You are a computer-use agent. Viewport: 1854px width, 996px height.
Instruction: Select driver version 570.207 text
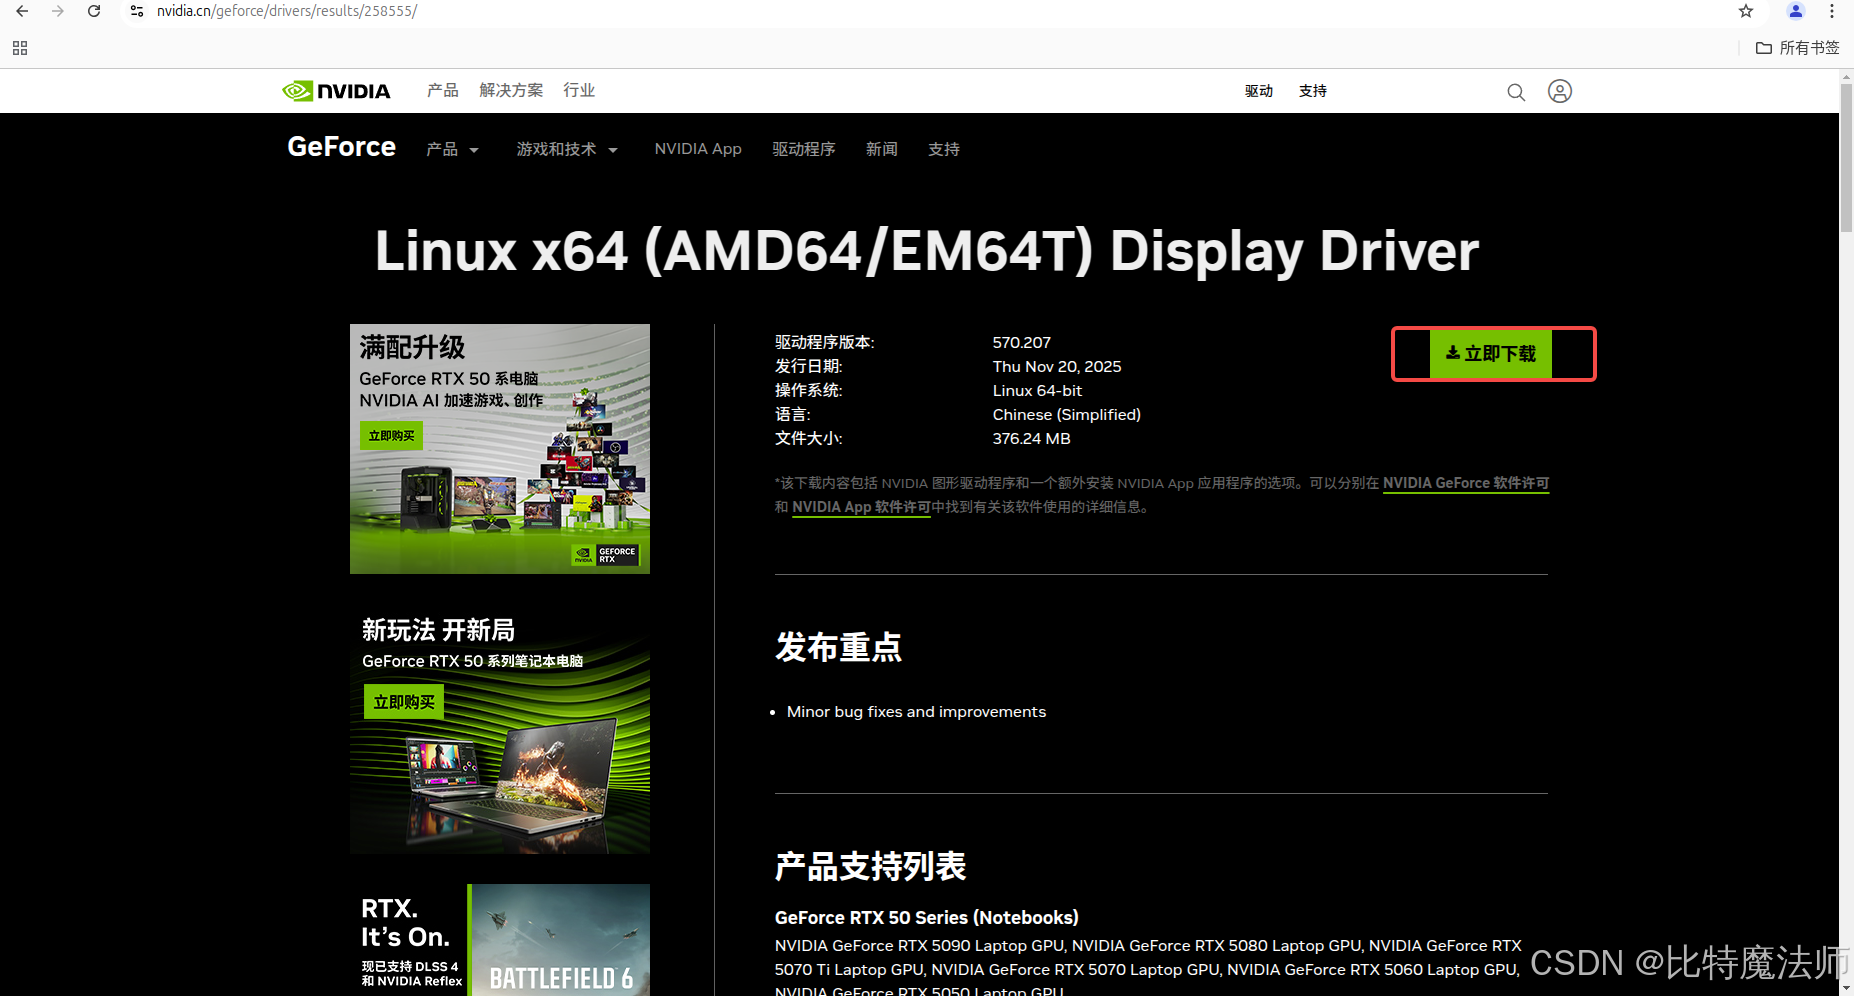click(1022, 342)
